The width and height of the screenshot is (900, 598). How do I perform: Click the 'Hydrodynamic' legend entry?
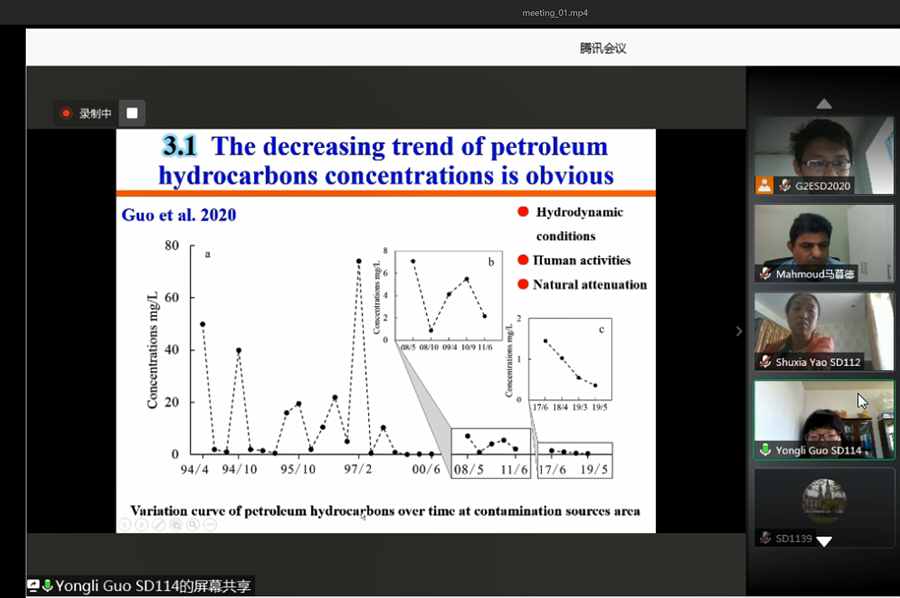point(579,212)
